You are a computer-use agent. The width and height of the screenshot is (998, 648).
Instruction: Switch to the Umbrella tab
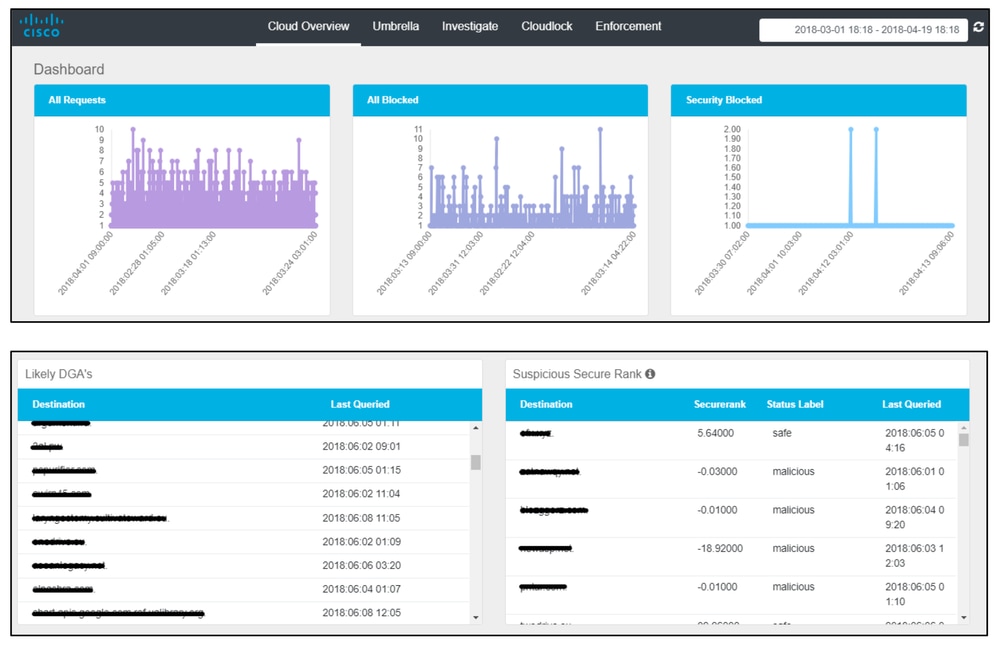(x=395, y=26)
